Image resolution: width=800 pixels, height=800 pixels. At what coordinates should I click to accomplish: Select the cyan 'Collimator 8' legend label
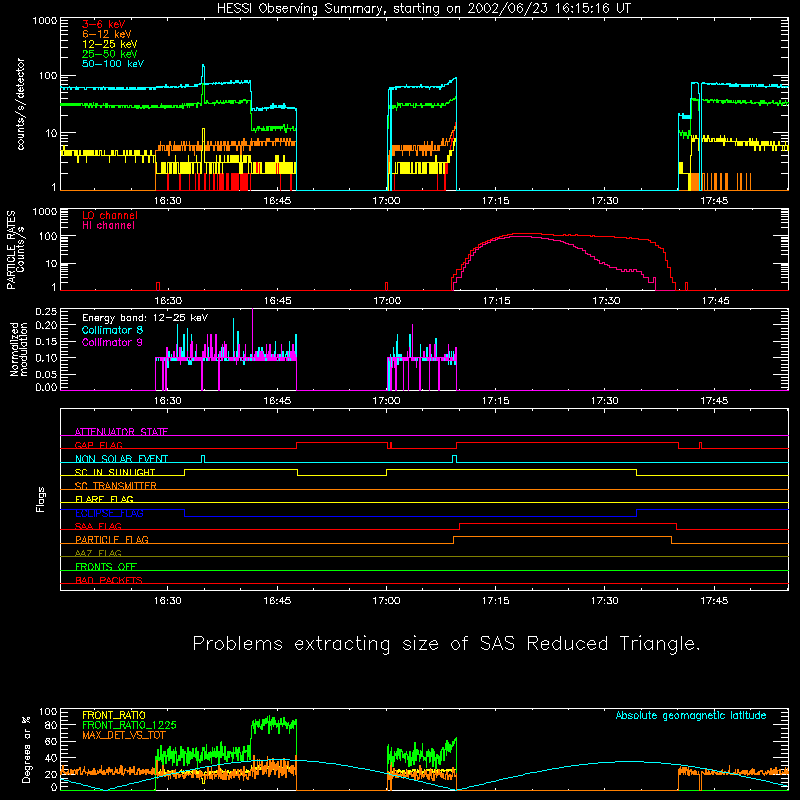coord(112,330)
